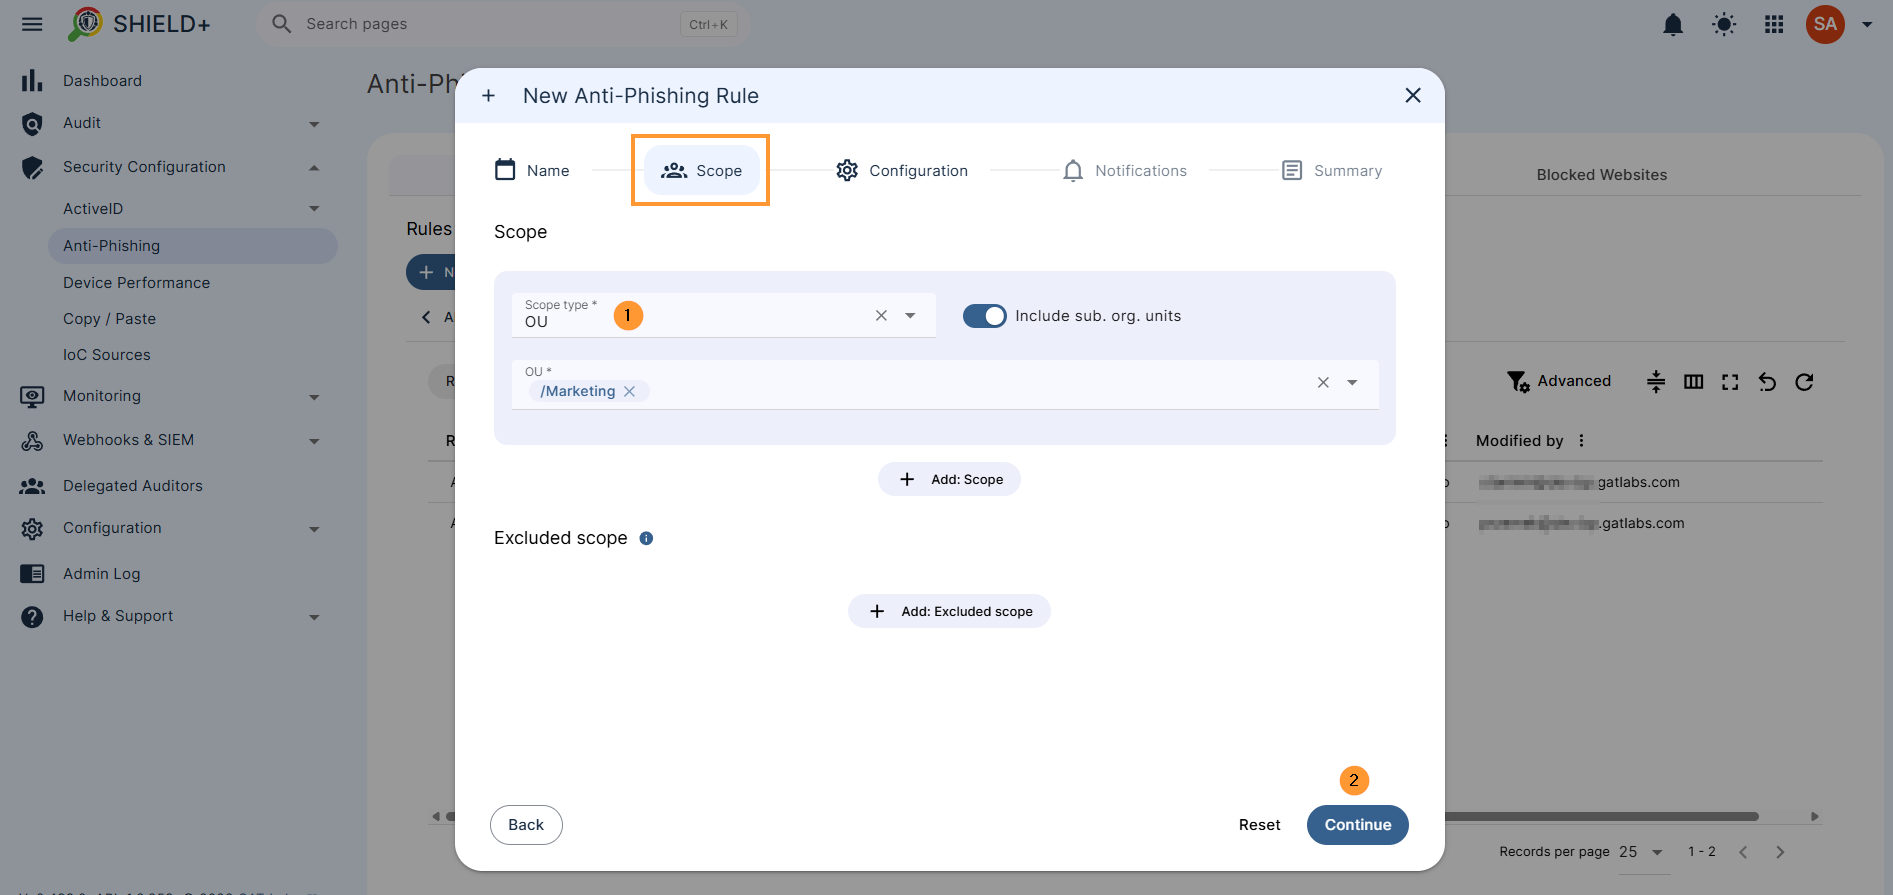1893x895 pixels.
Task: Expand the ActiveID submenu
Action: (x=314, y=209)
